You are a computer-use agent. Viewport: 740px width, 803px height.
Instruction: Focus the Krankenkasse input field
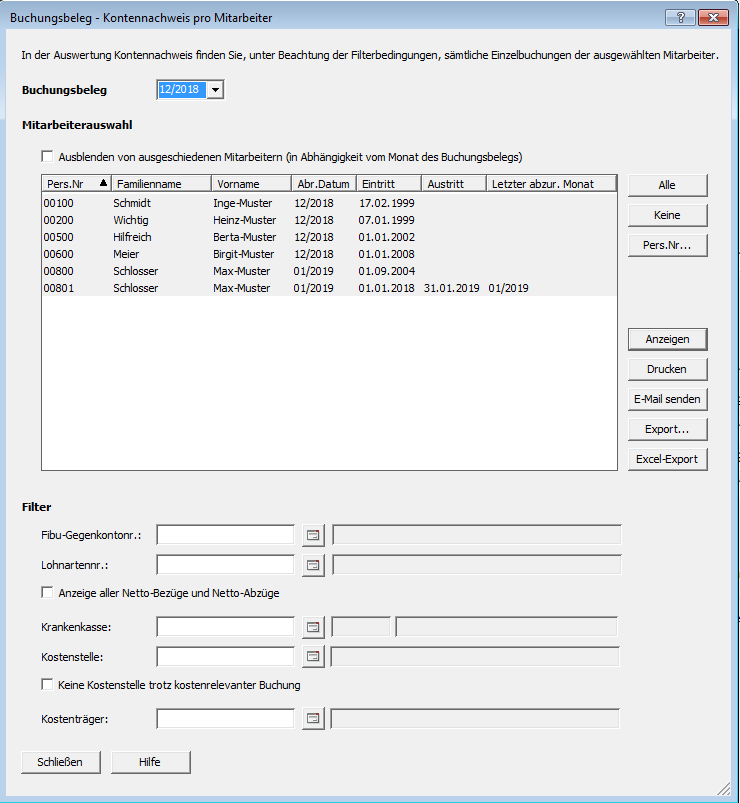click(x=225, y=627)
